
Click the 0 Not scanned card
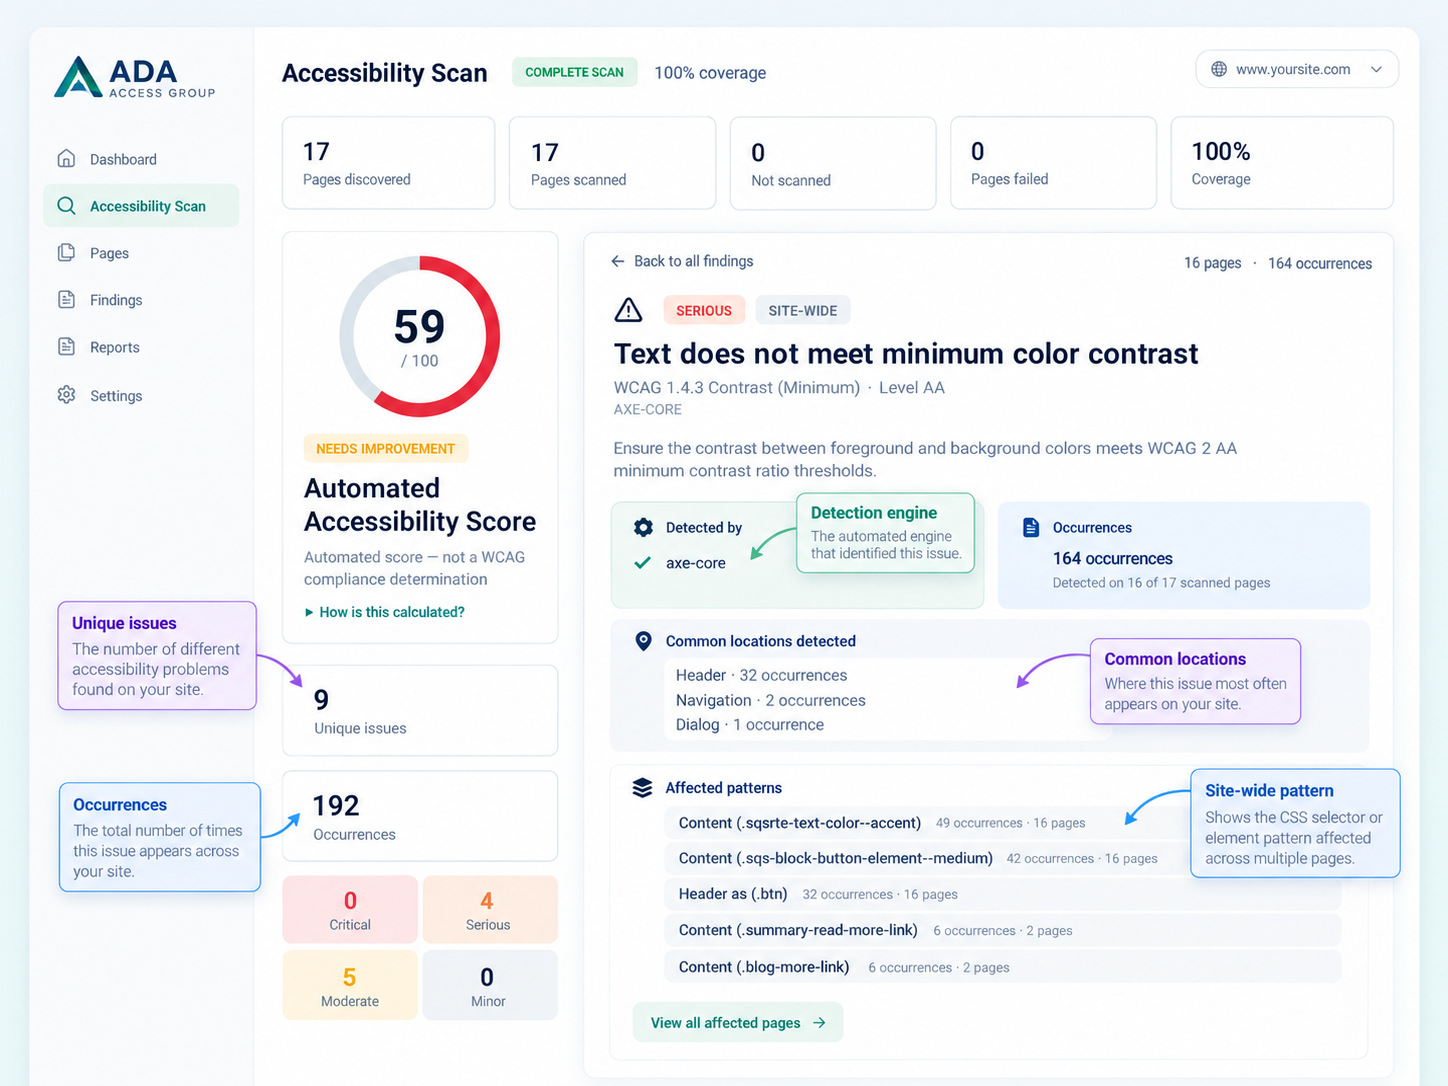point(833,163)
